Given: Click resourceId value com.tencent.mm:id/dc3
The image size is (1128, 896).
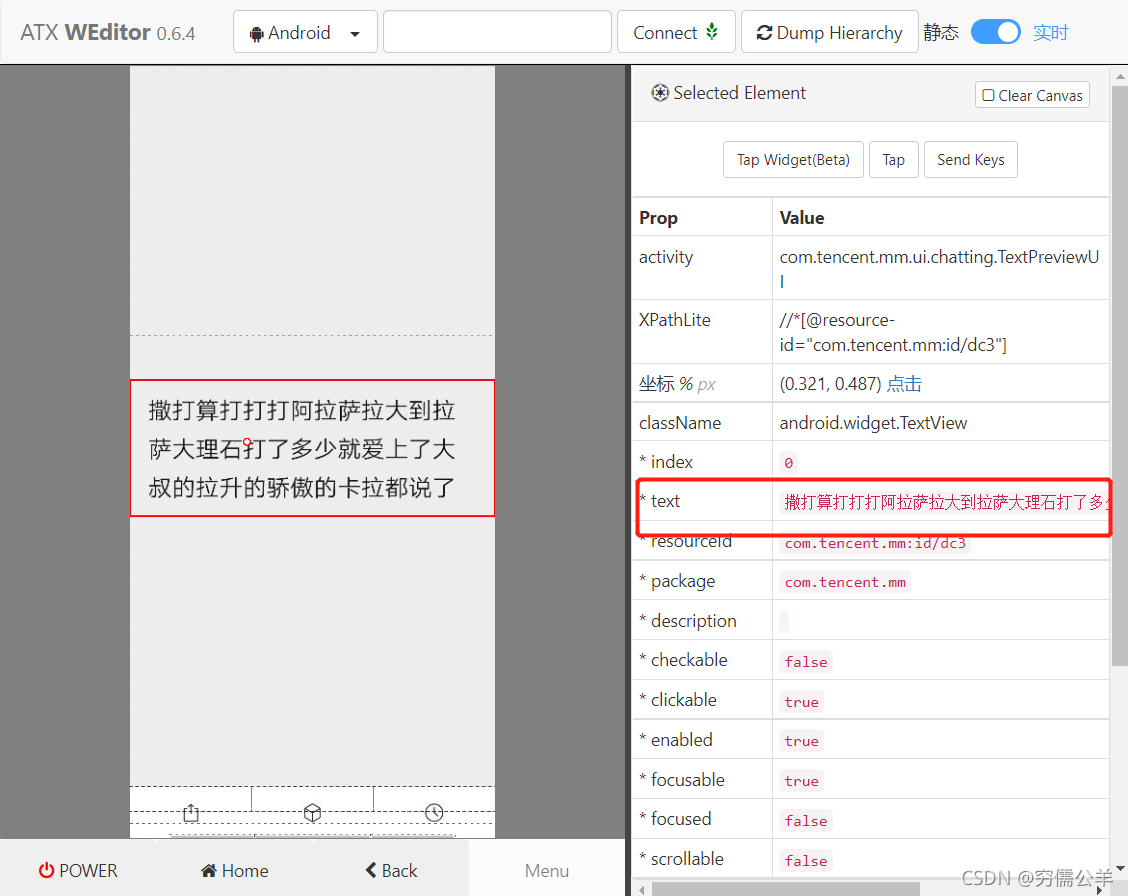Looking at the screenshot, I should (x=875, y=543).
